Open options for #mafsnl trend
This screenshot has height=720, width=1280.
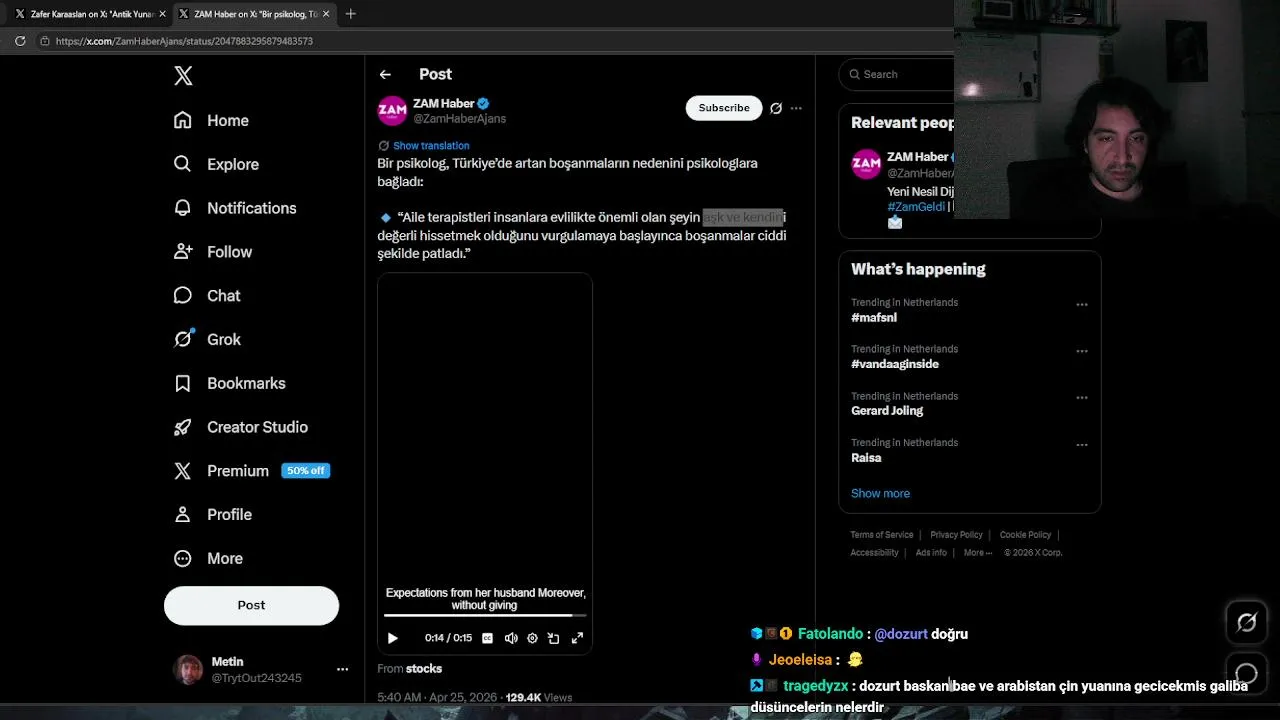[x=1082, y=304]
